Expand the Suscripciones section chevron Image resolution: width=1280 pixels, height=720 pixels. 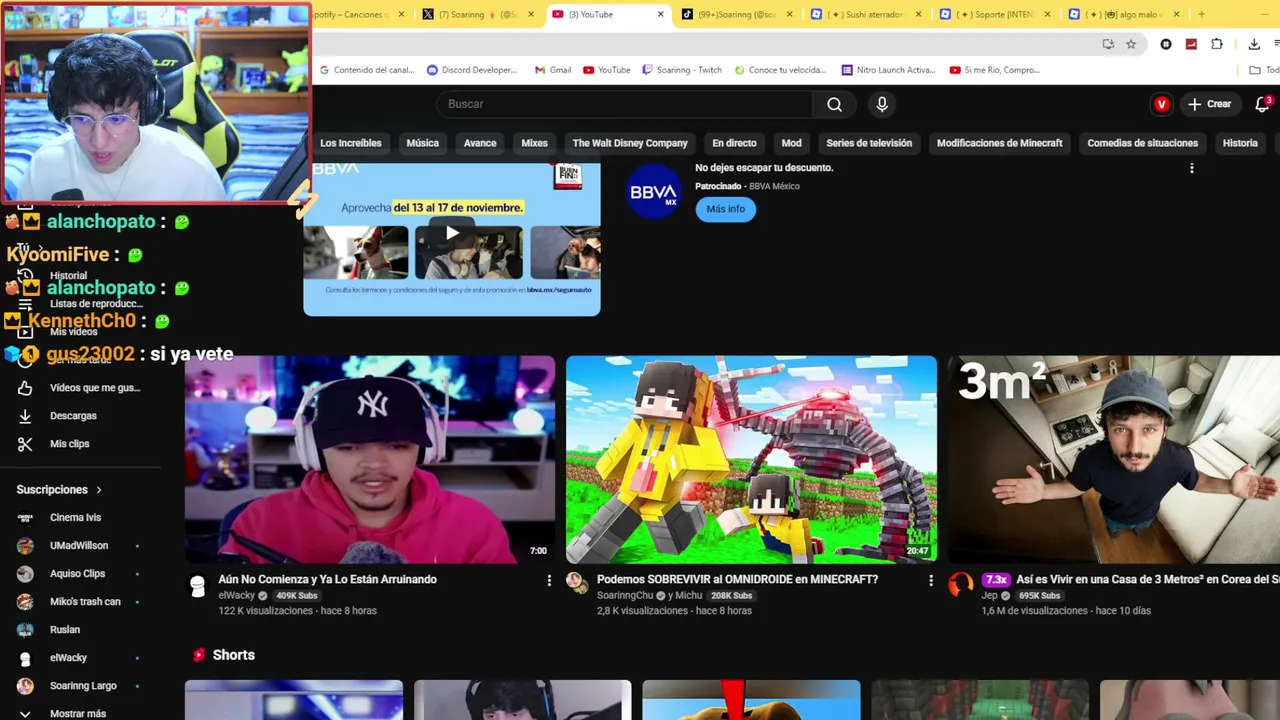[99, 490]
